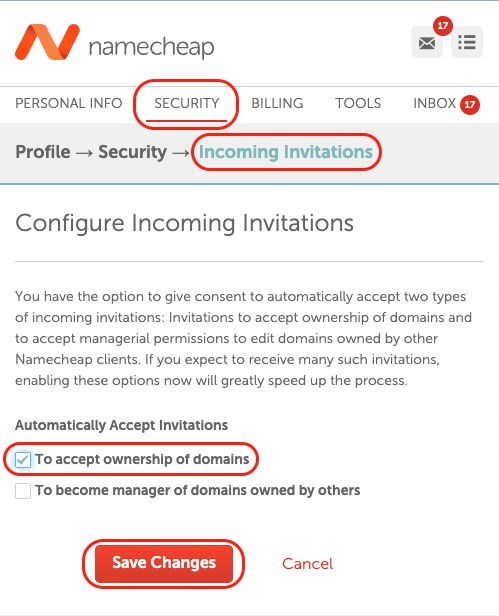The height and width of the screenshot is (616, 499).
Task: Click the Security breadcrumb link
Action: (132, 152)
